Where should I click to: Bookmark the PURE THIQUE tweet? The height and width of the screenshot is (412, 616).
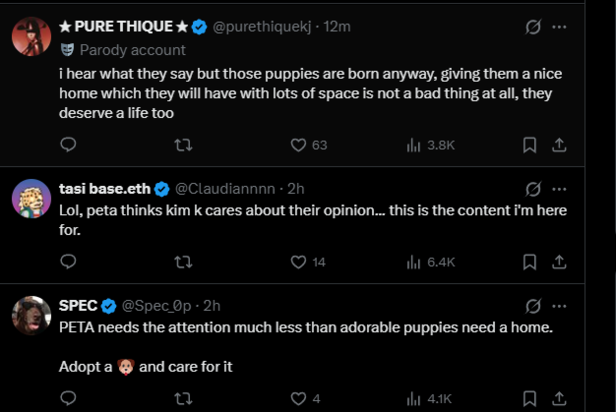click(530, 145)
